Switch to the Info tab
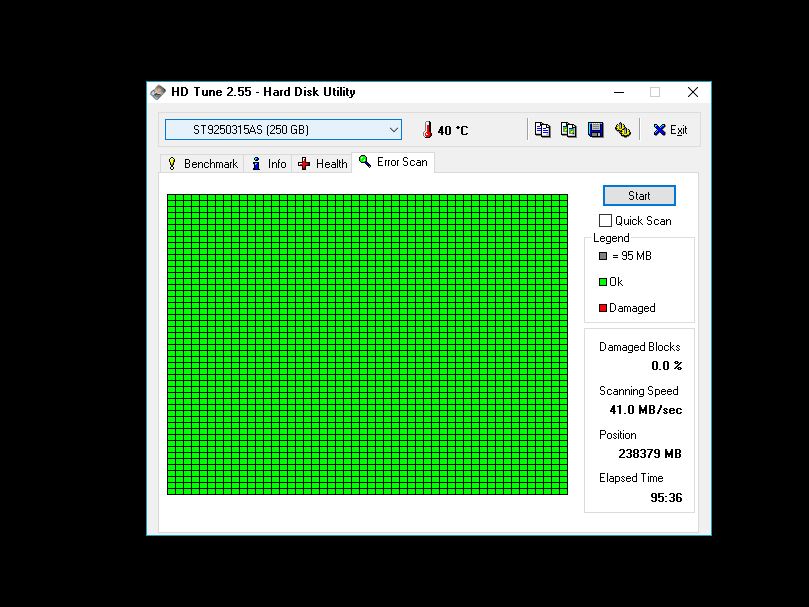 coord(268,164)
